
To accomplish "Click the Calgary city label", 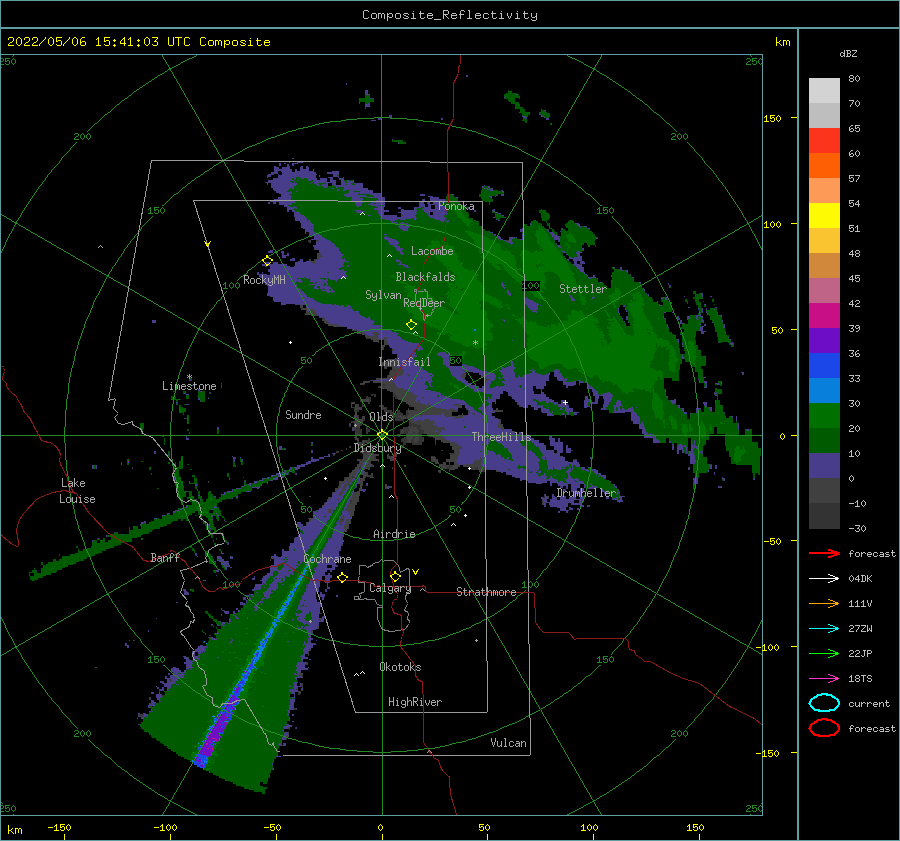I will (x=390, y=588).
